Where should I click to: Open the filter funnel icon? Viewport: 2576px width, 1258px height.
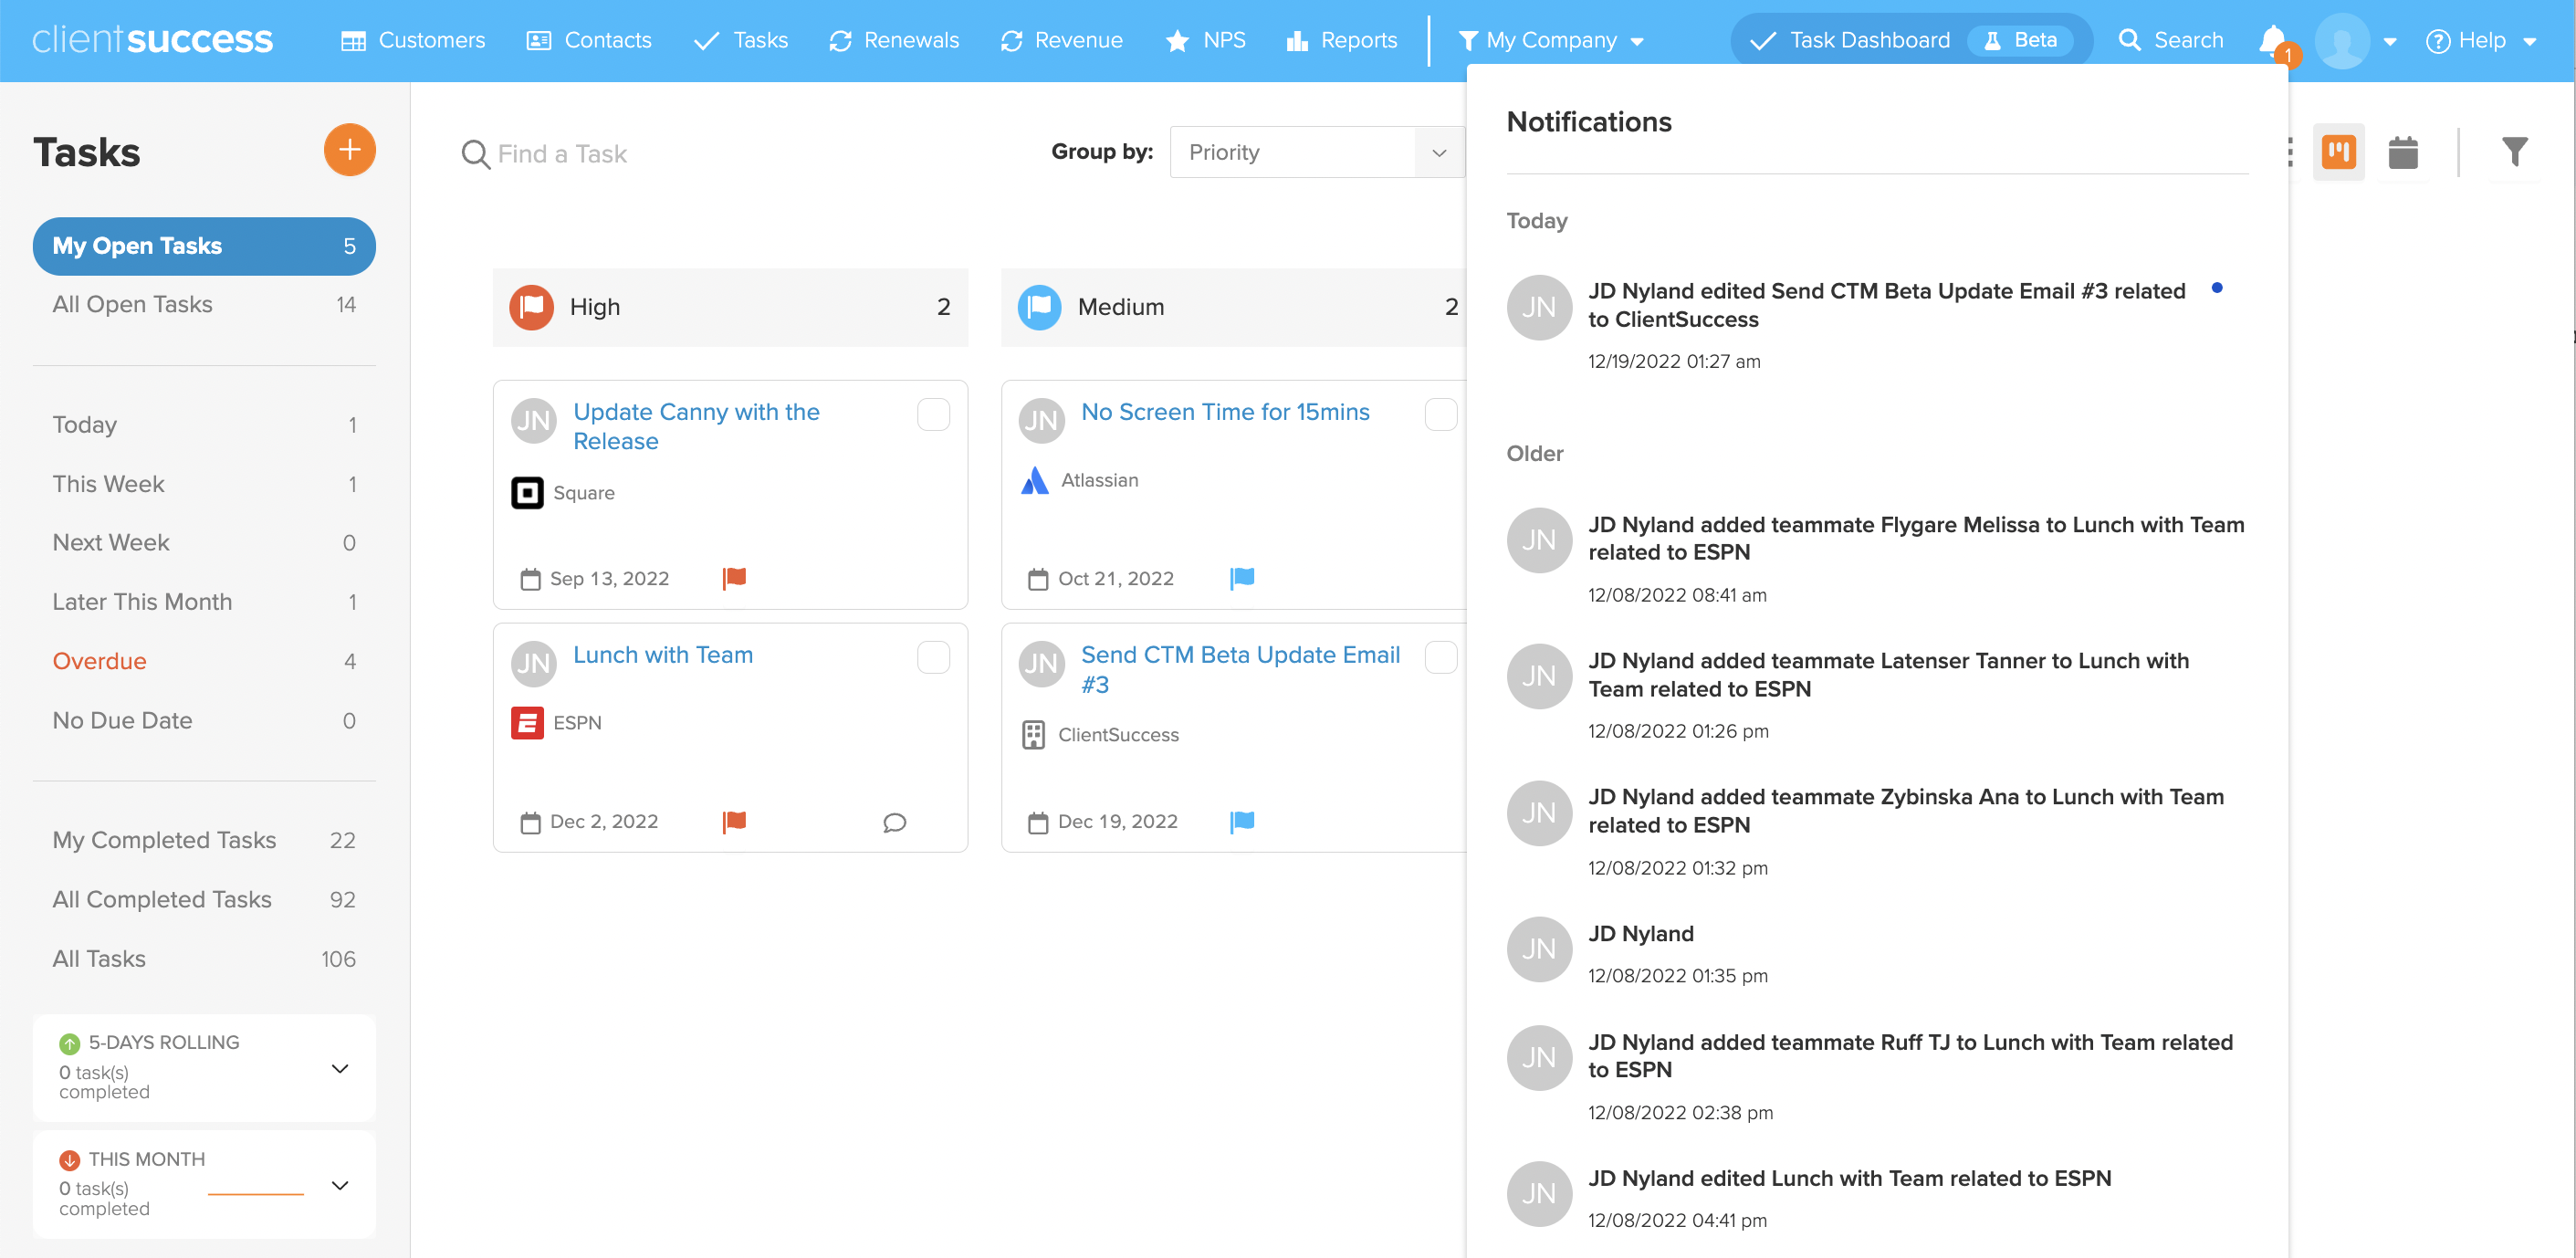[x=2514, y=152]
